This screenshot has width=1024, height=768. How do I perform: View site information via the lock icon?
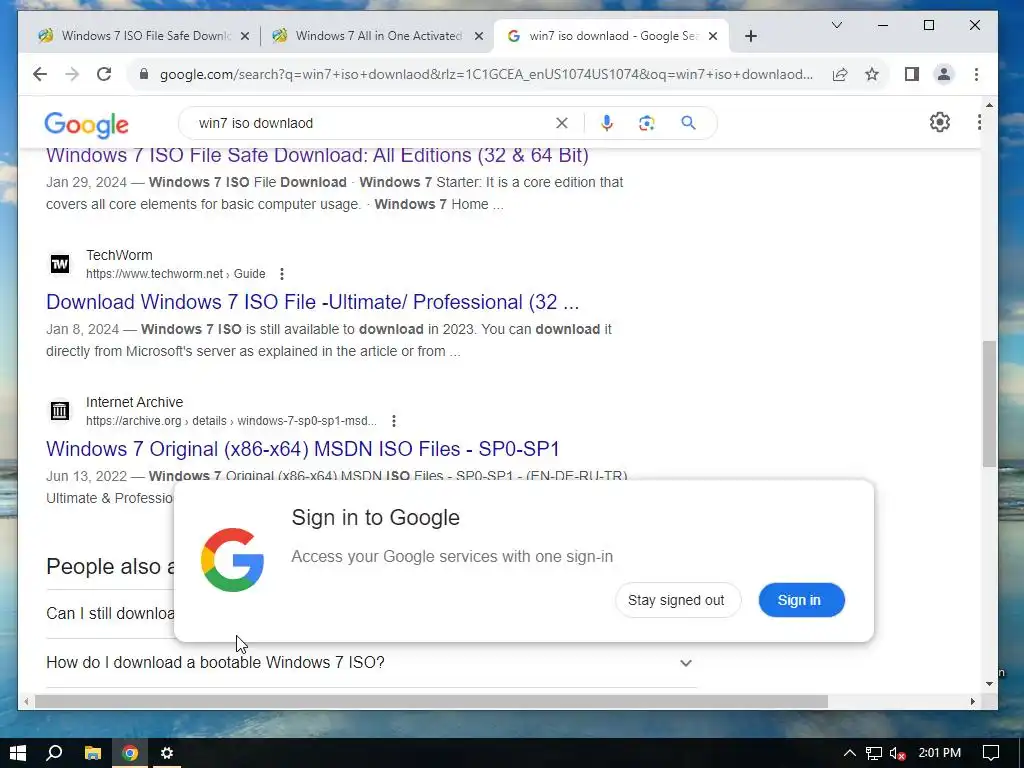(x=144, y=74)
